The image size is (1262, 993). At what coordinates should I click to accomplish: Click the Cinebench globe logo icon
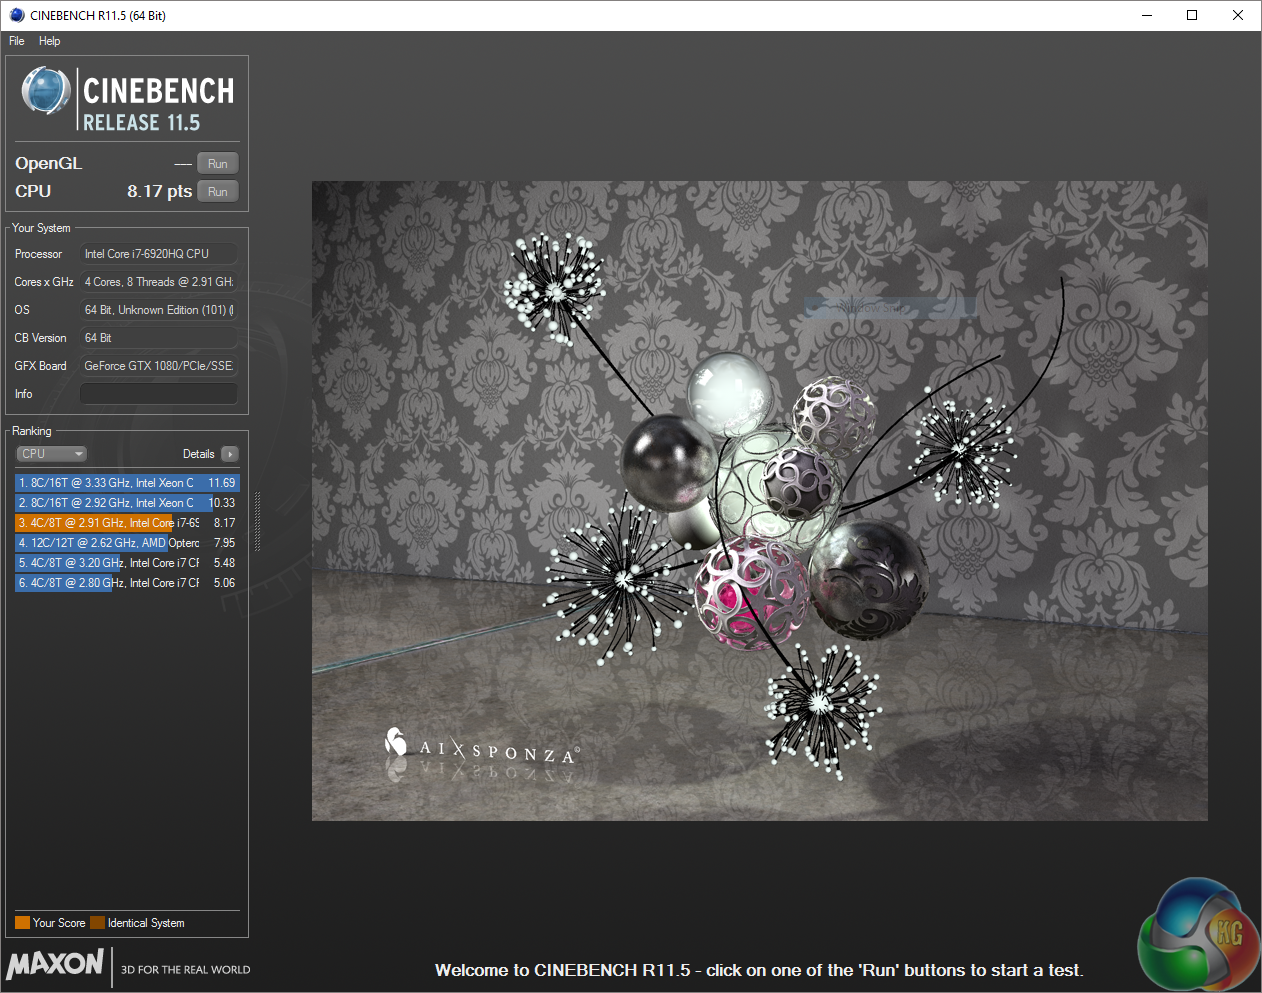pos(45,92)
